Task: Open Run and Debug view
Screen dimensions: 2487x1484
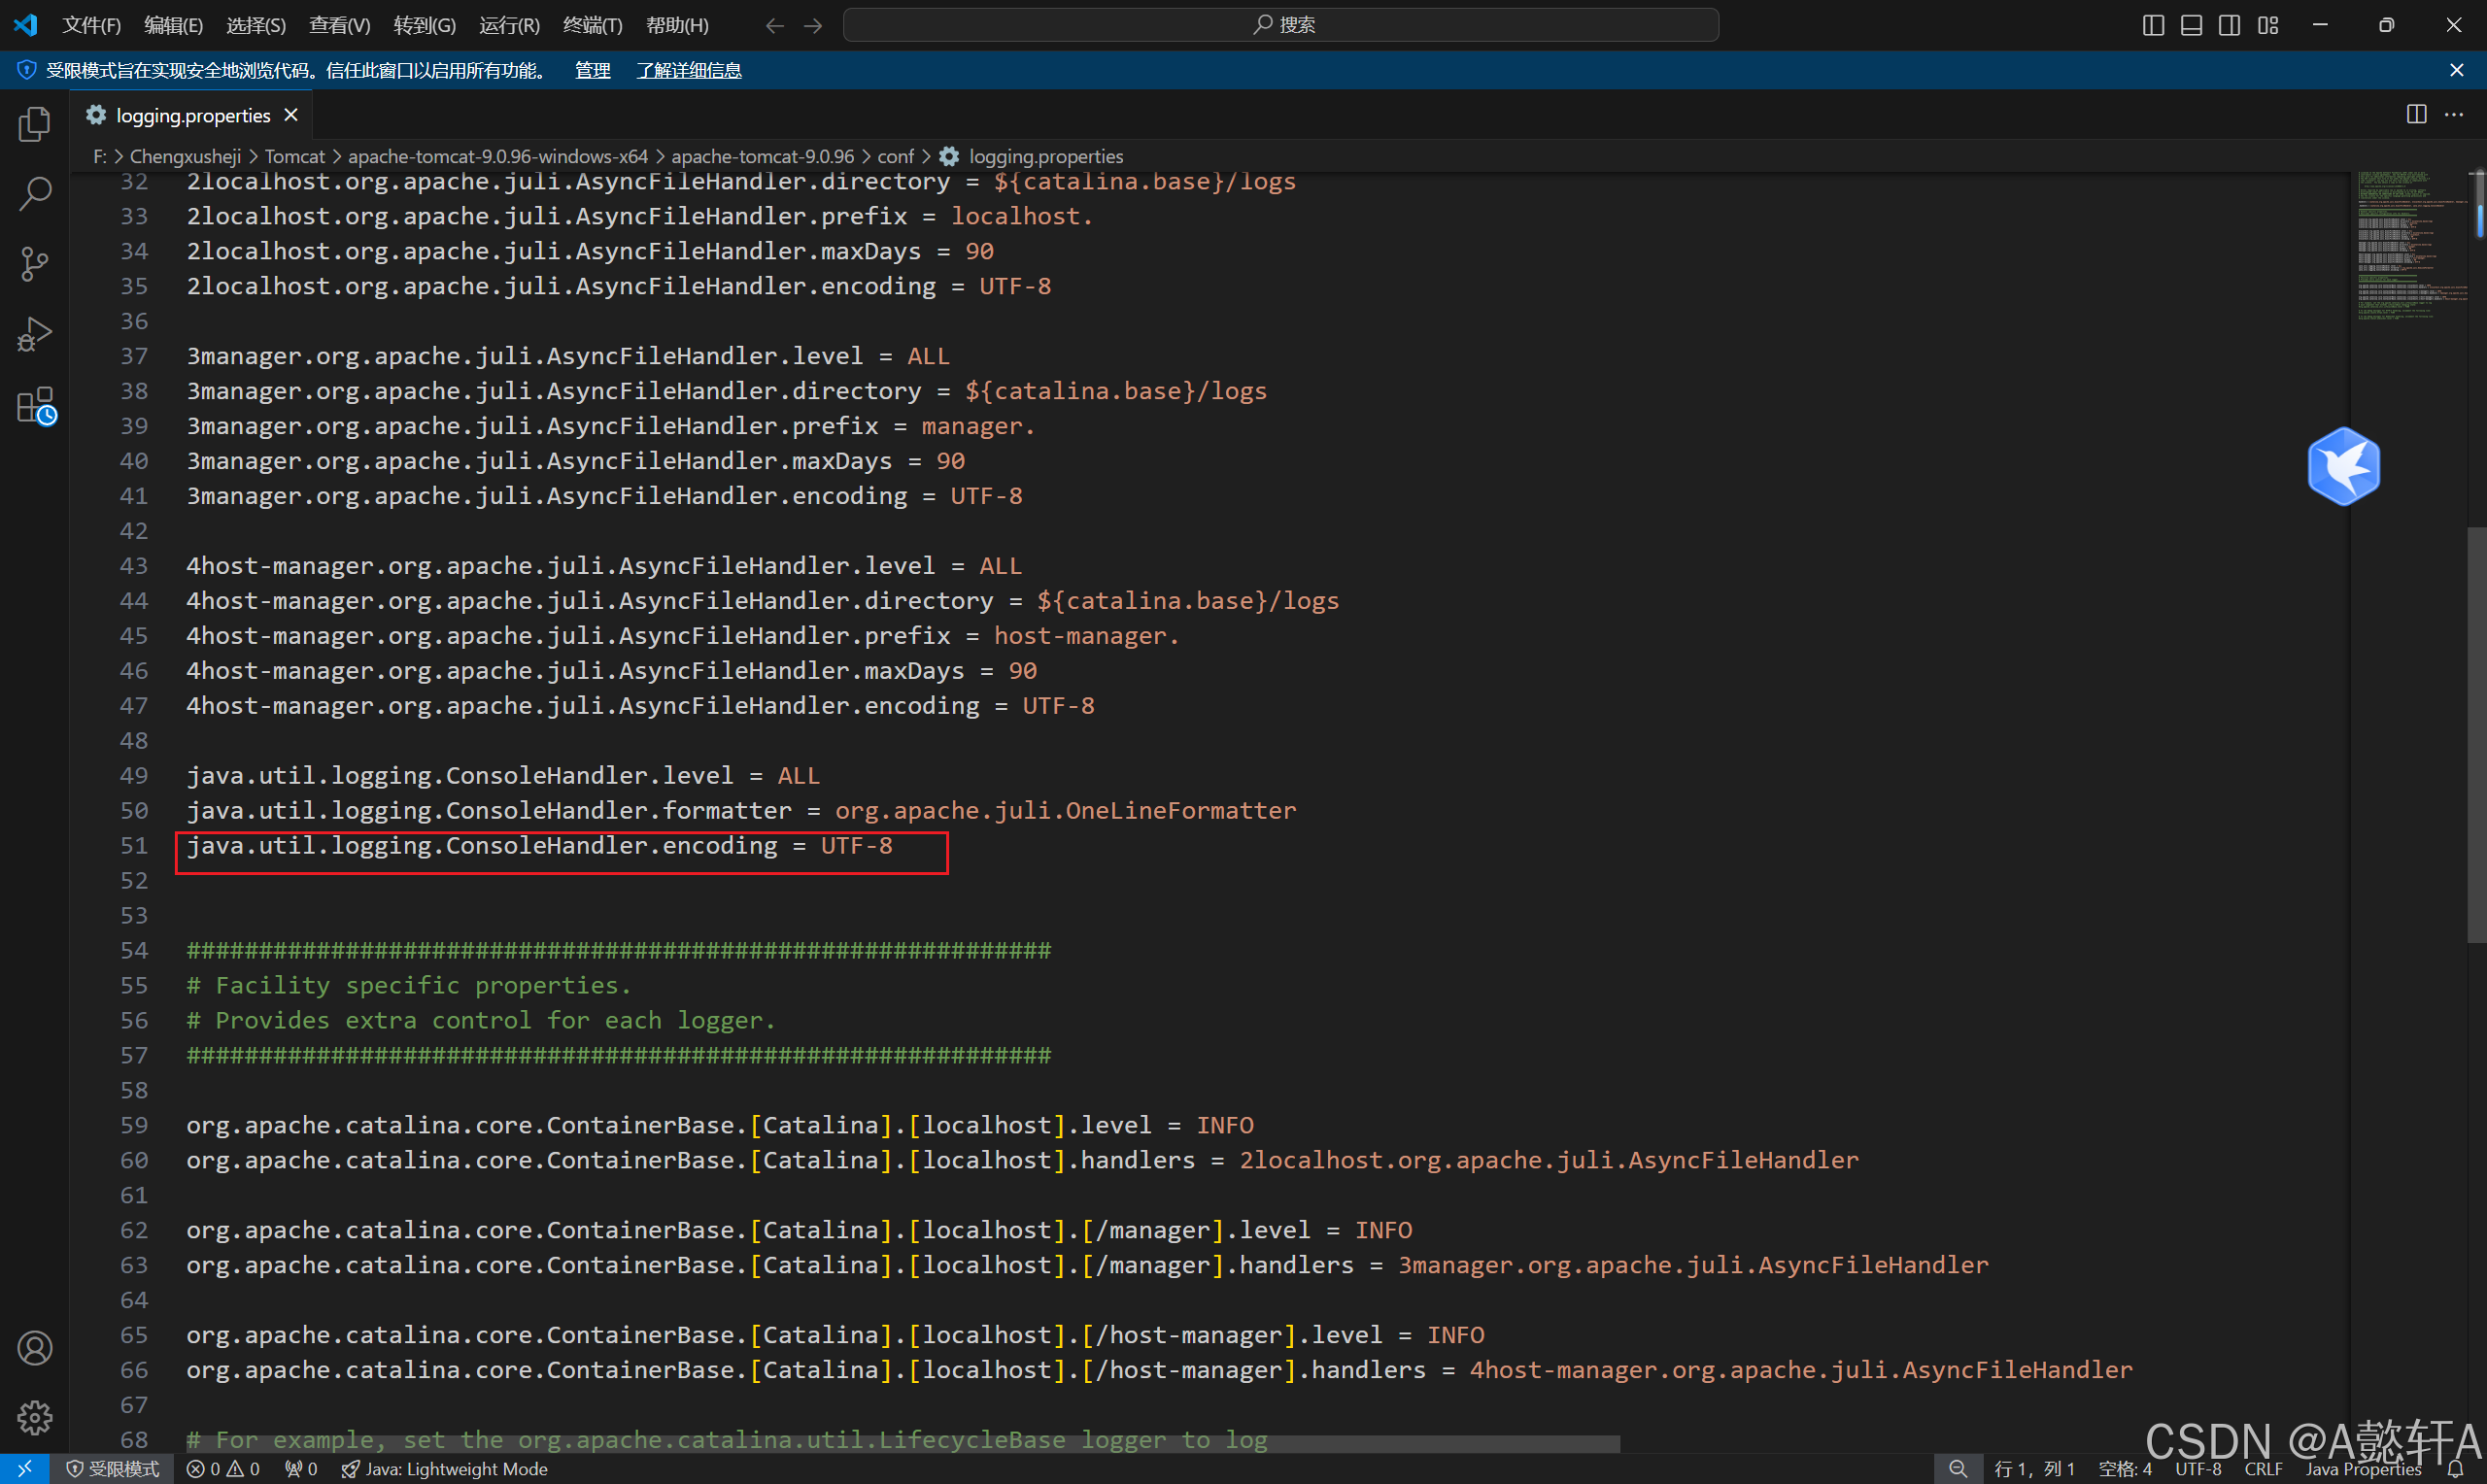Action: [35, 334]
